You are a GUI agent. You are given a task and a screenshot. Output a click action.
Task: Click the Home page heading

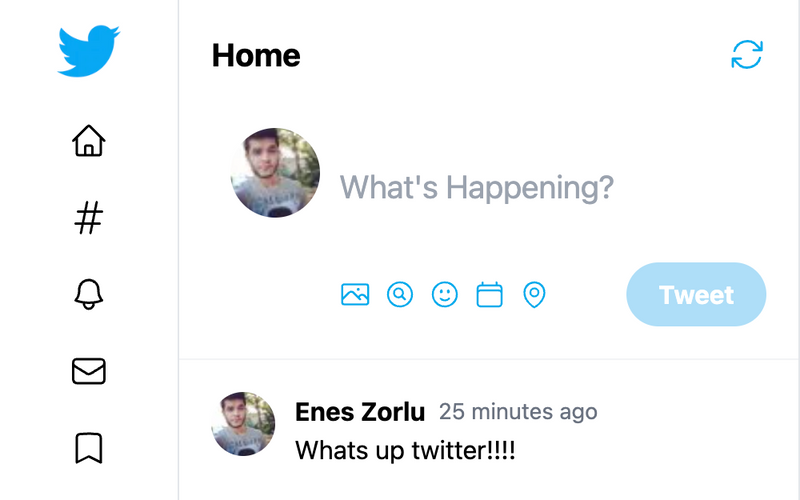(x=256, y=55)
